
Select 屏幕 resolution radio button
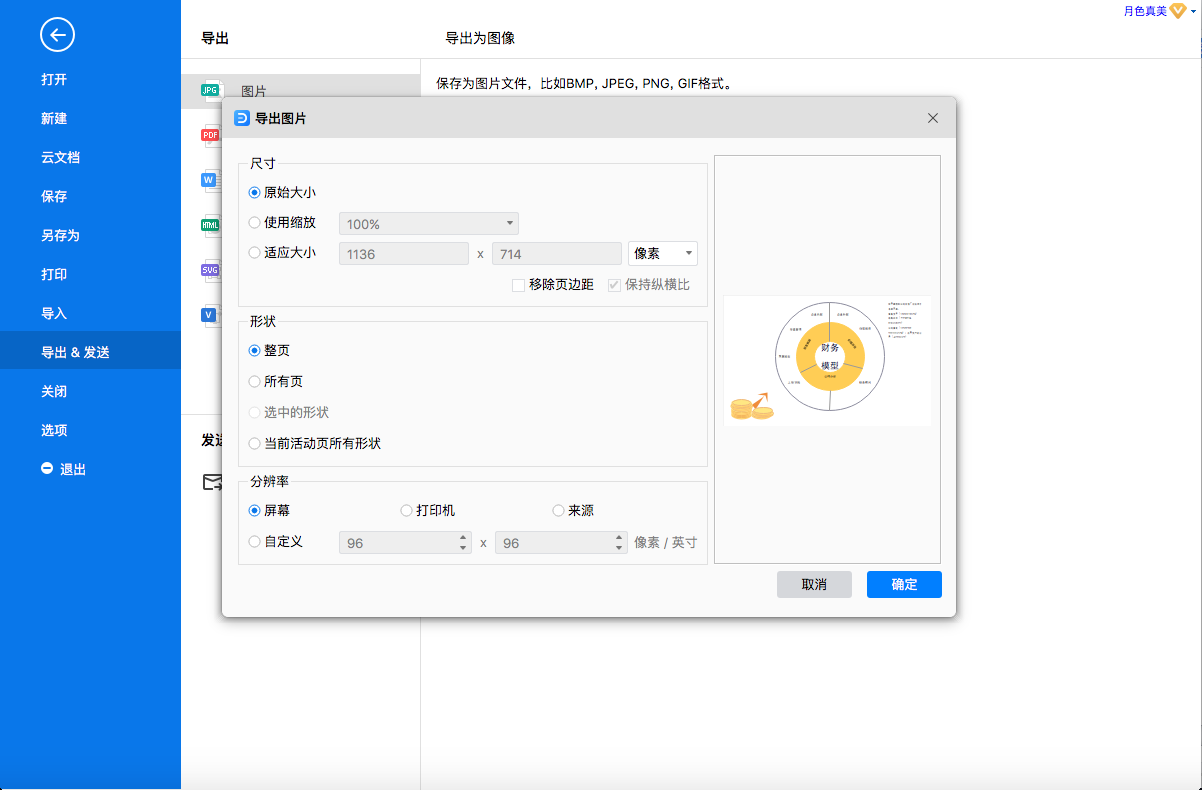[x=255, y=510]
